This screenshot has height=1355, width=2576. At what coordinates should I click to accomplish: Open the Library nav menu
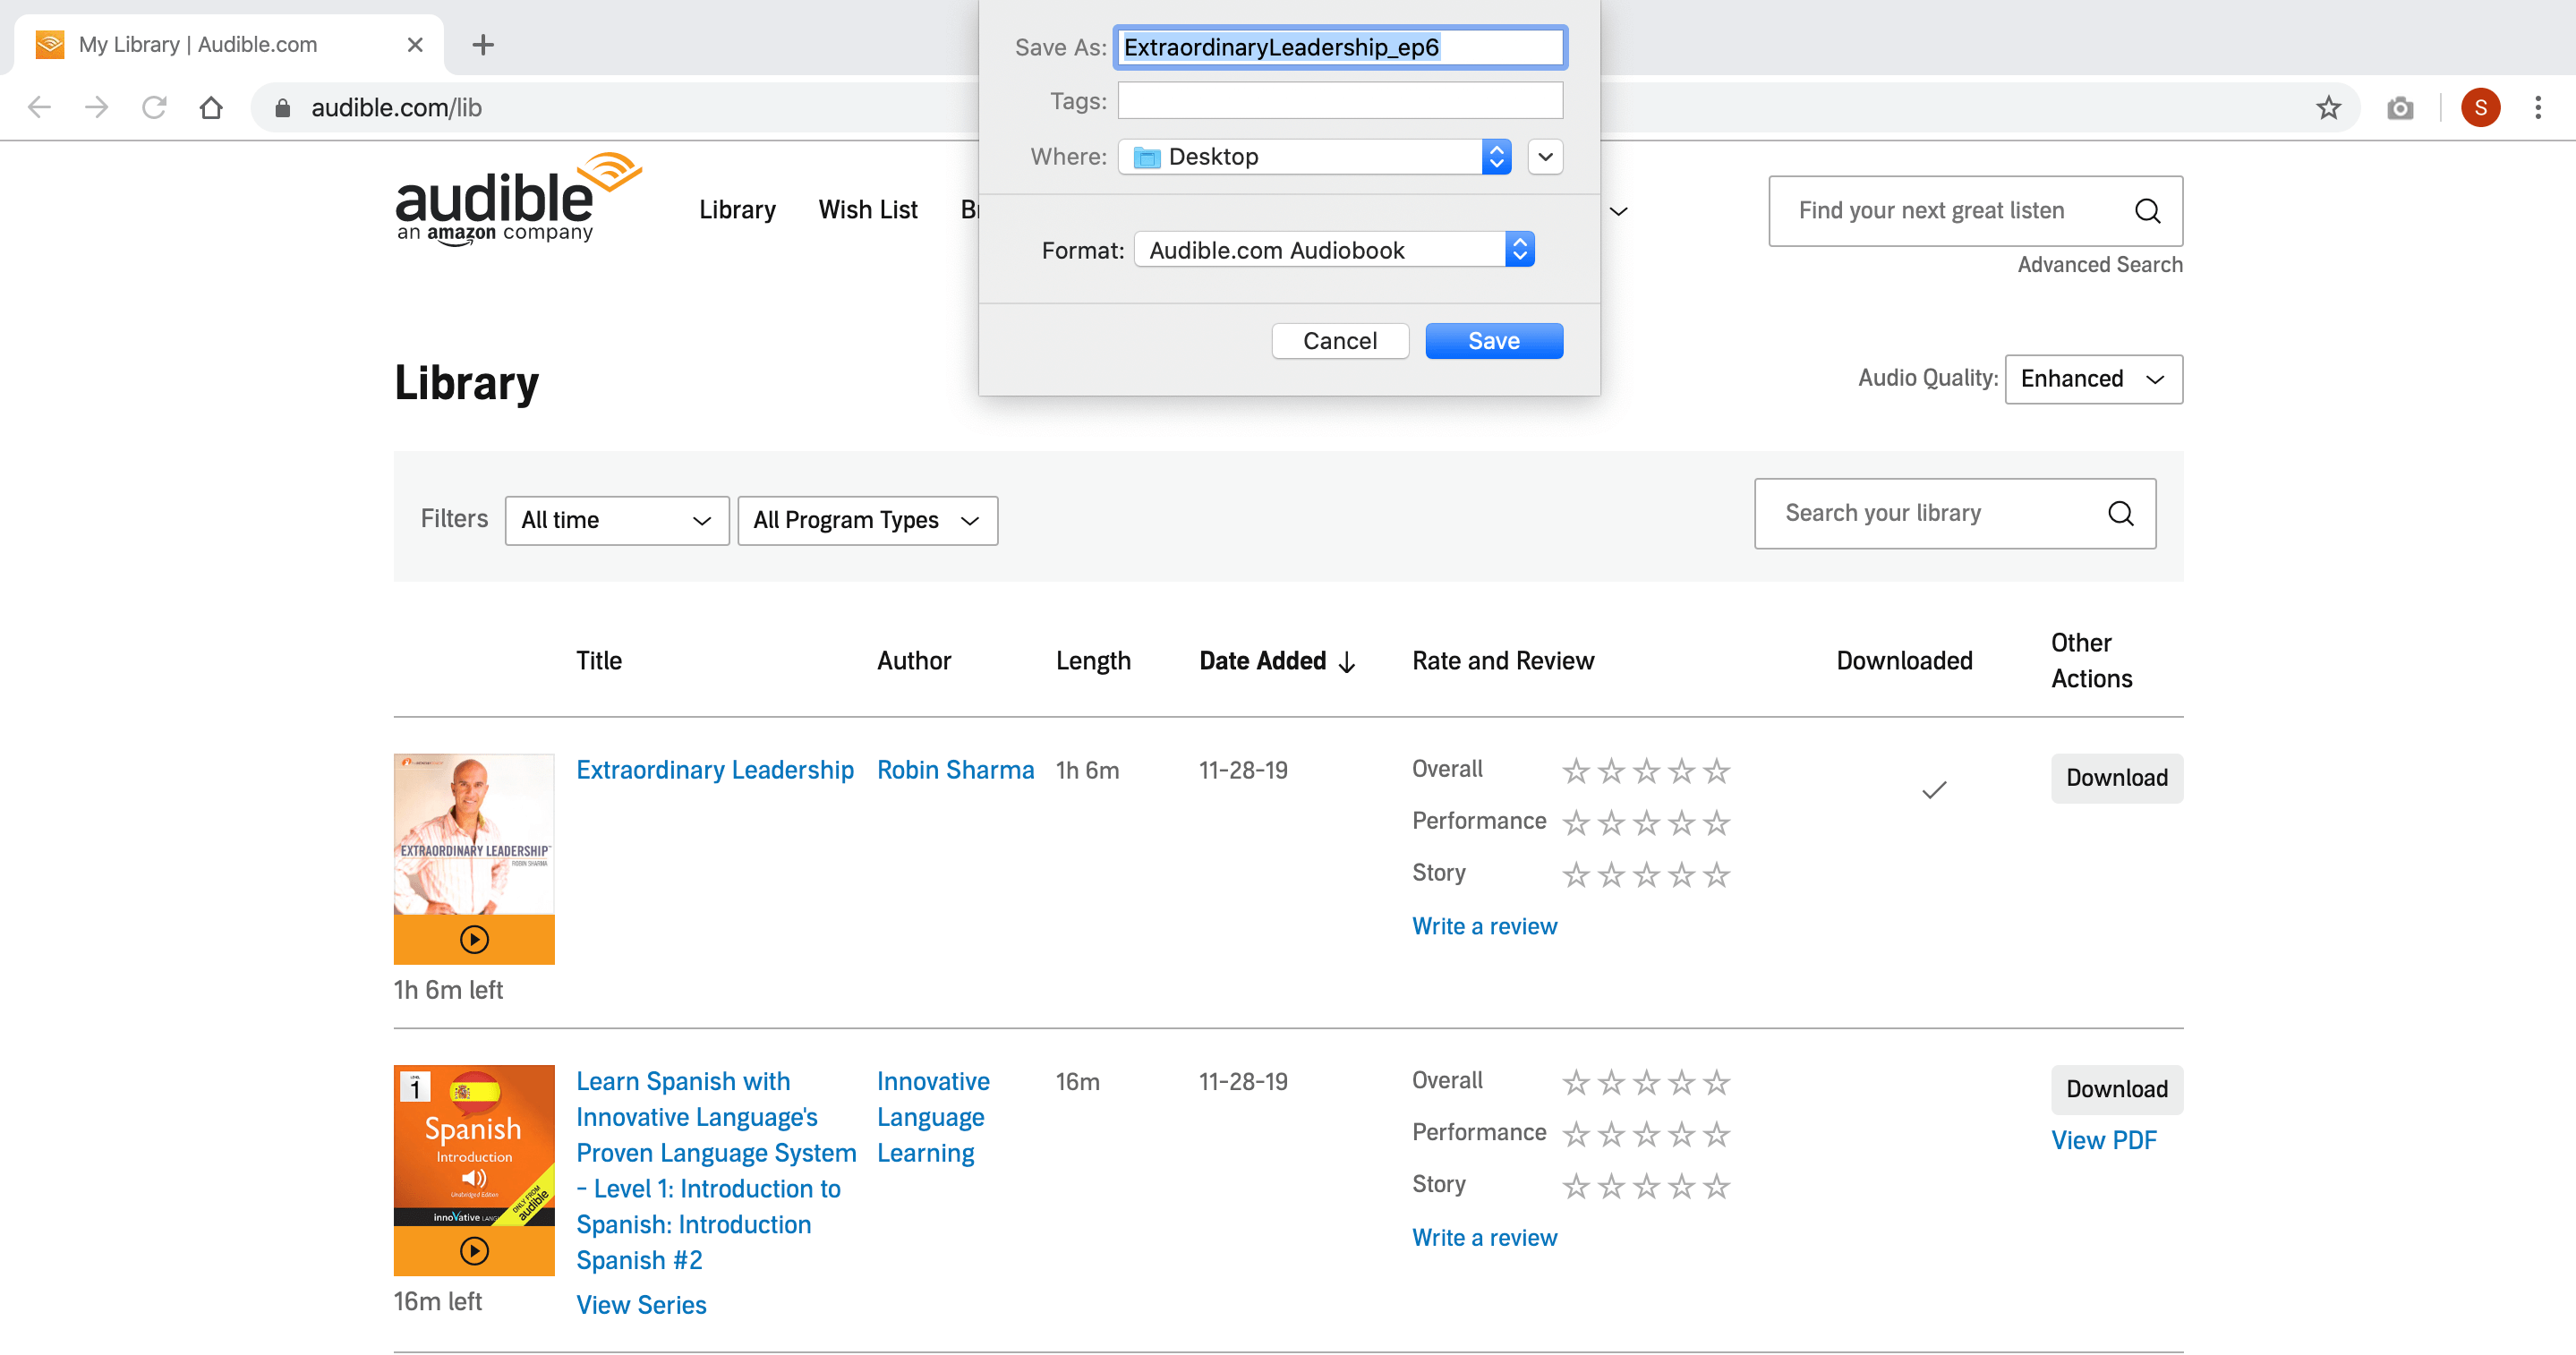(x=737, y=210)
